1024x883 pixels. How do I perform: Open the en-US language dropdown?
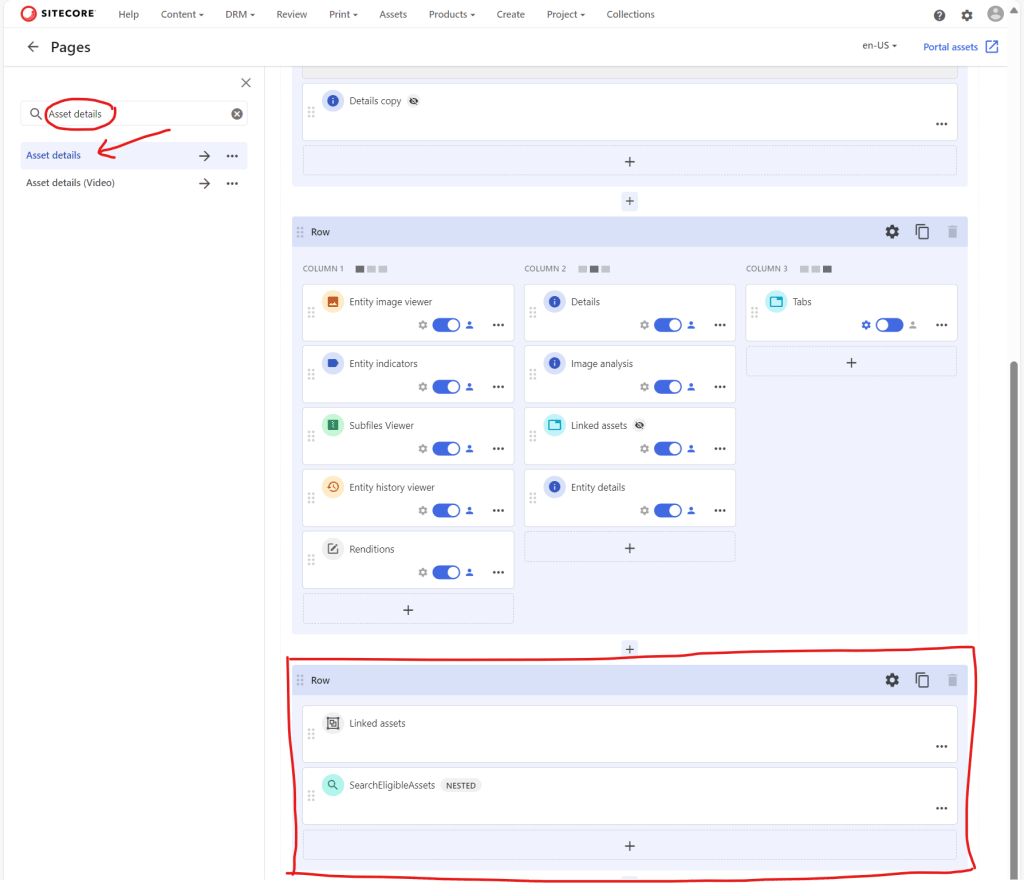[879, 46]
